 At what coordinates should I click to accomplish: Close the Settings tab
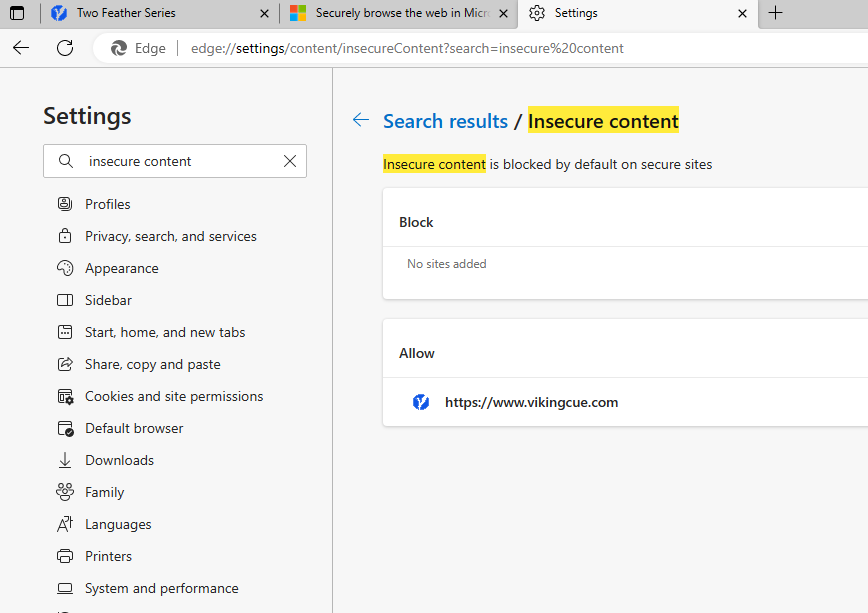[742, 14]
